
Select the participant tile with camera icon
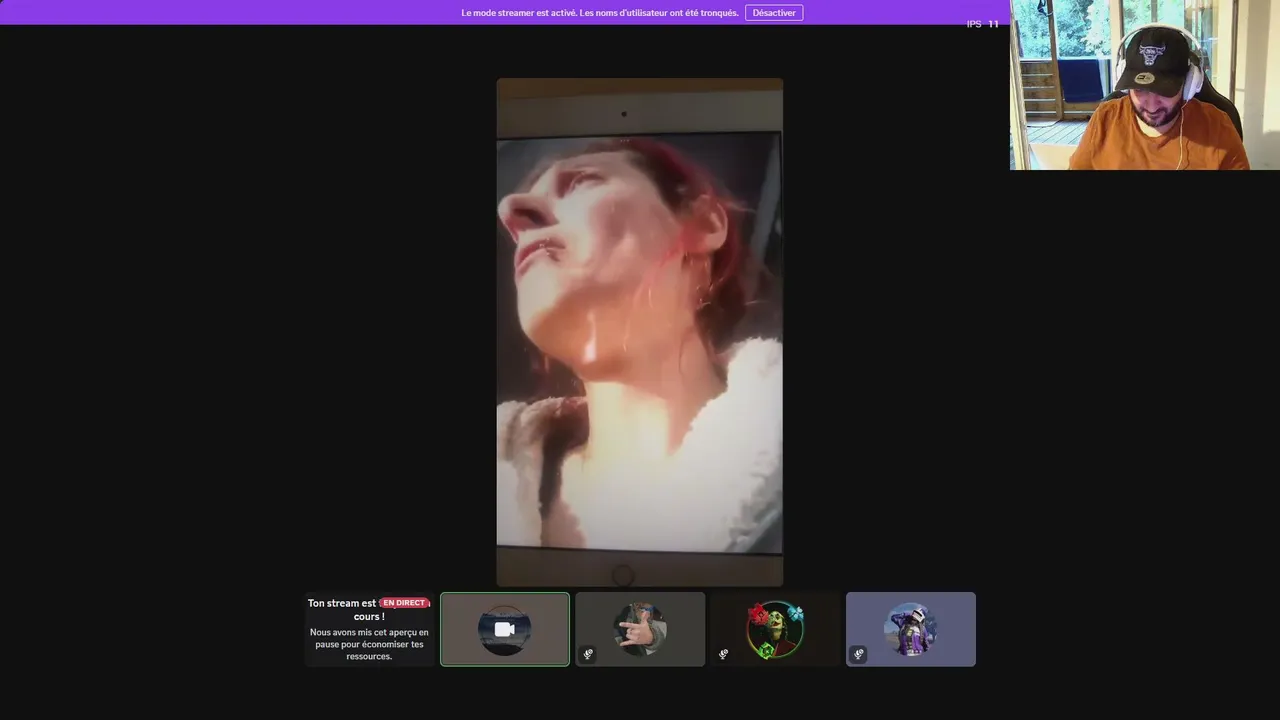pos(505,629)
